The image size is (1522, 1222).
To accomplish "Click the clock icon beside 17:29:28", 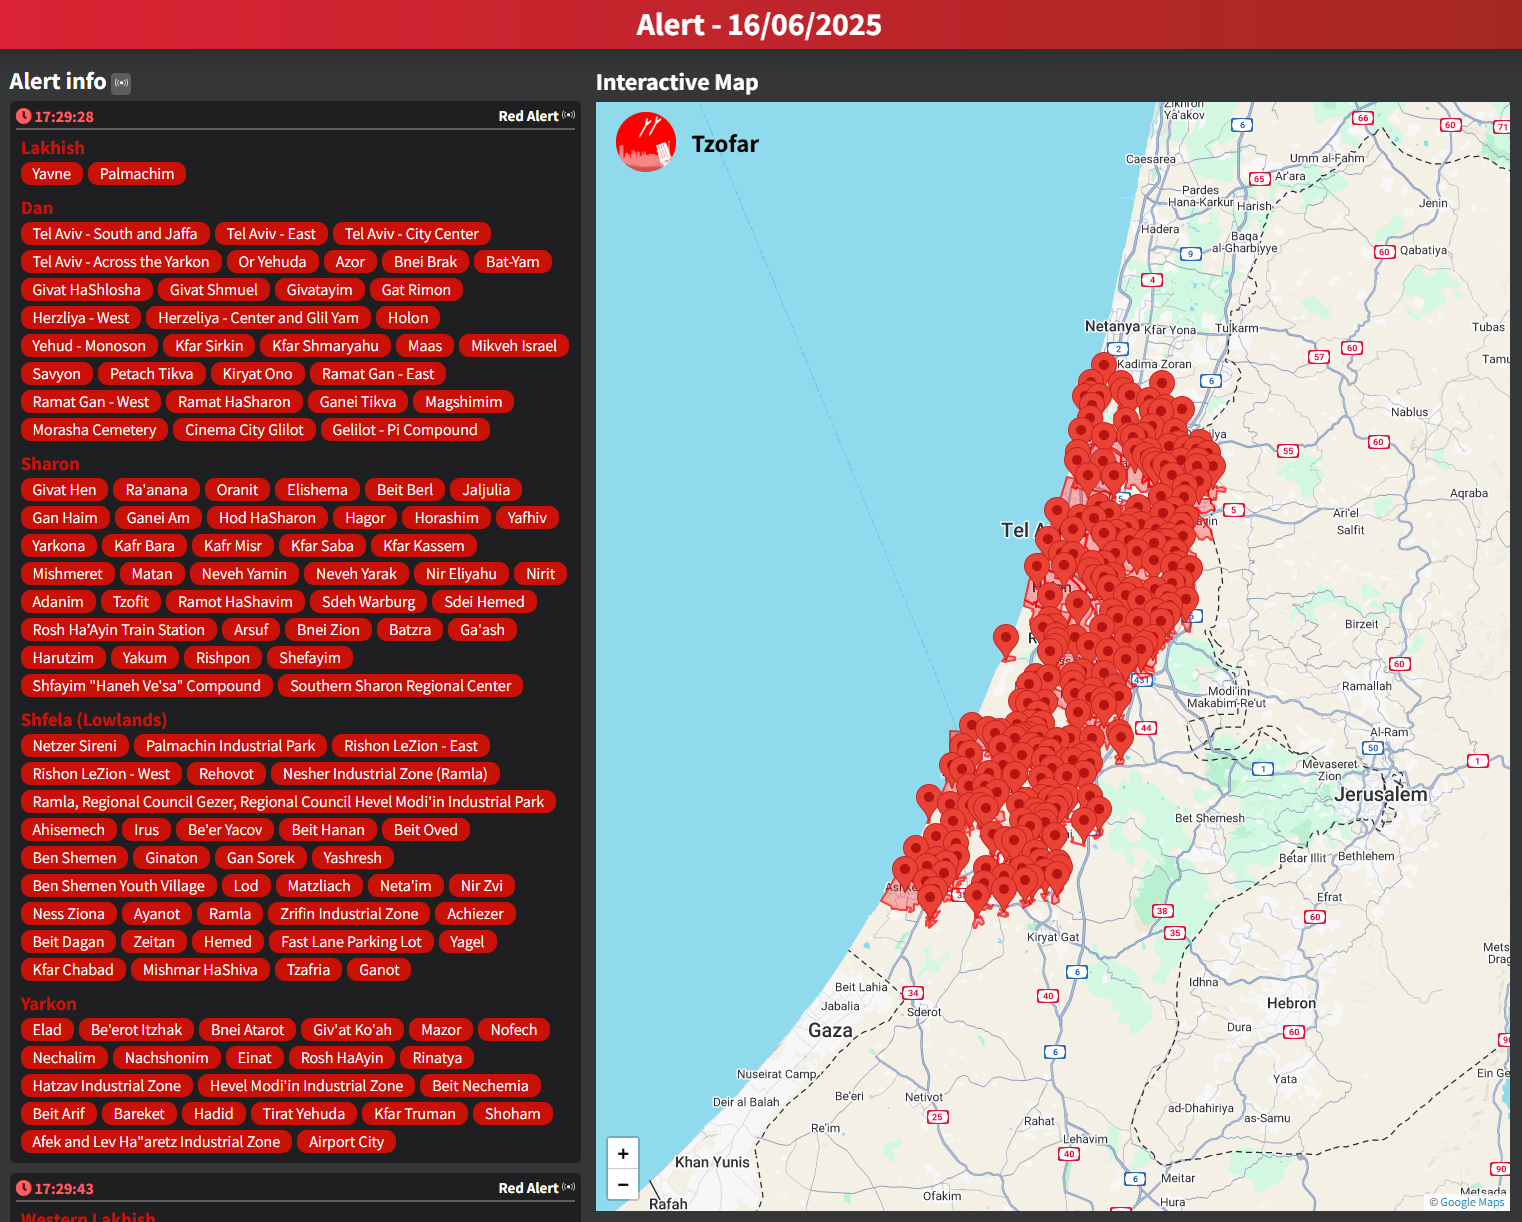I will point(24,116).
